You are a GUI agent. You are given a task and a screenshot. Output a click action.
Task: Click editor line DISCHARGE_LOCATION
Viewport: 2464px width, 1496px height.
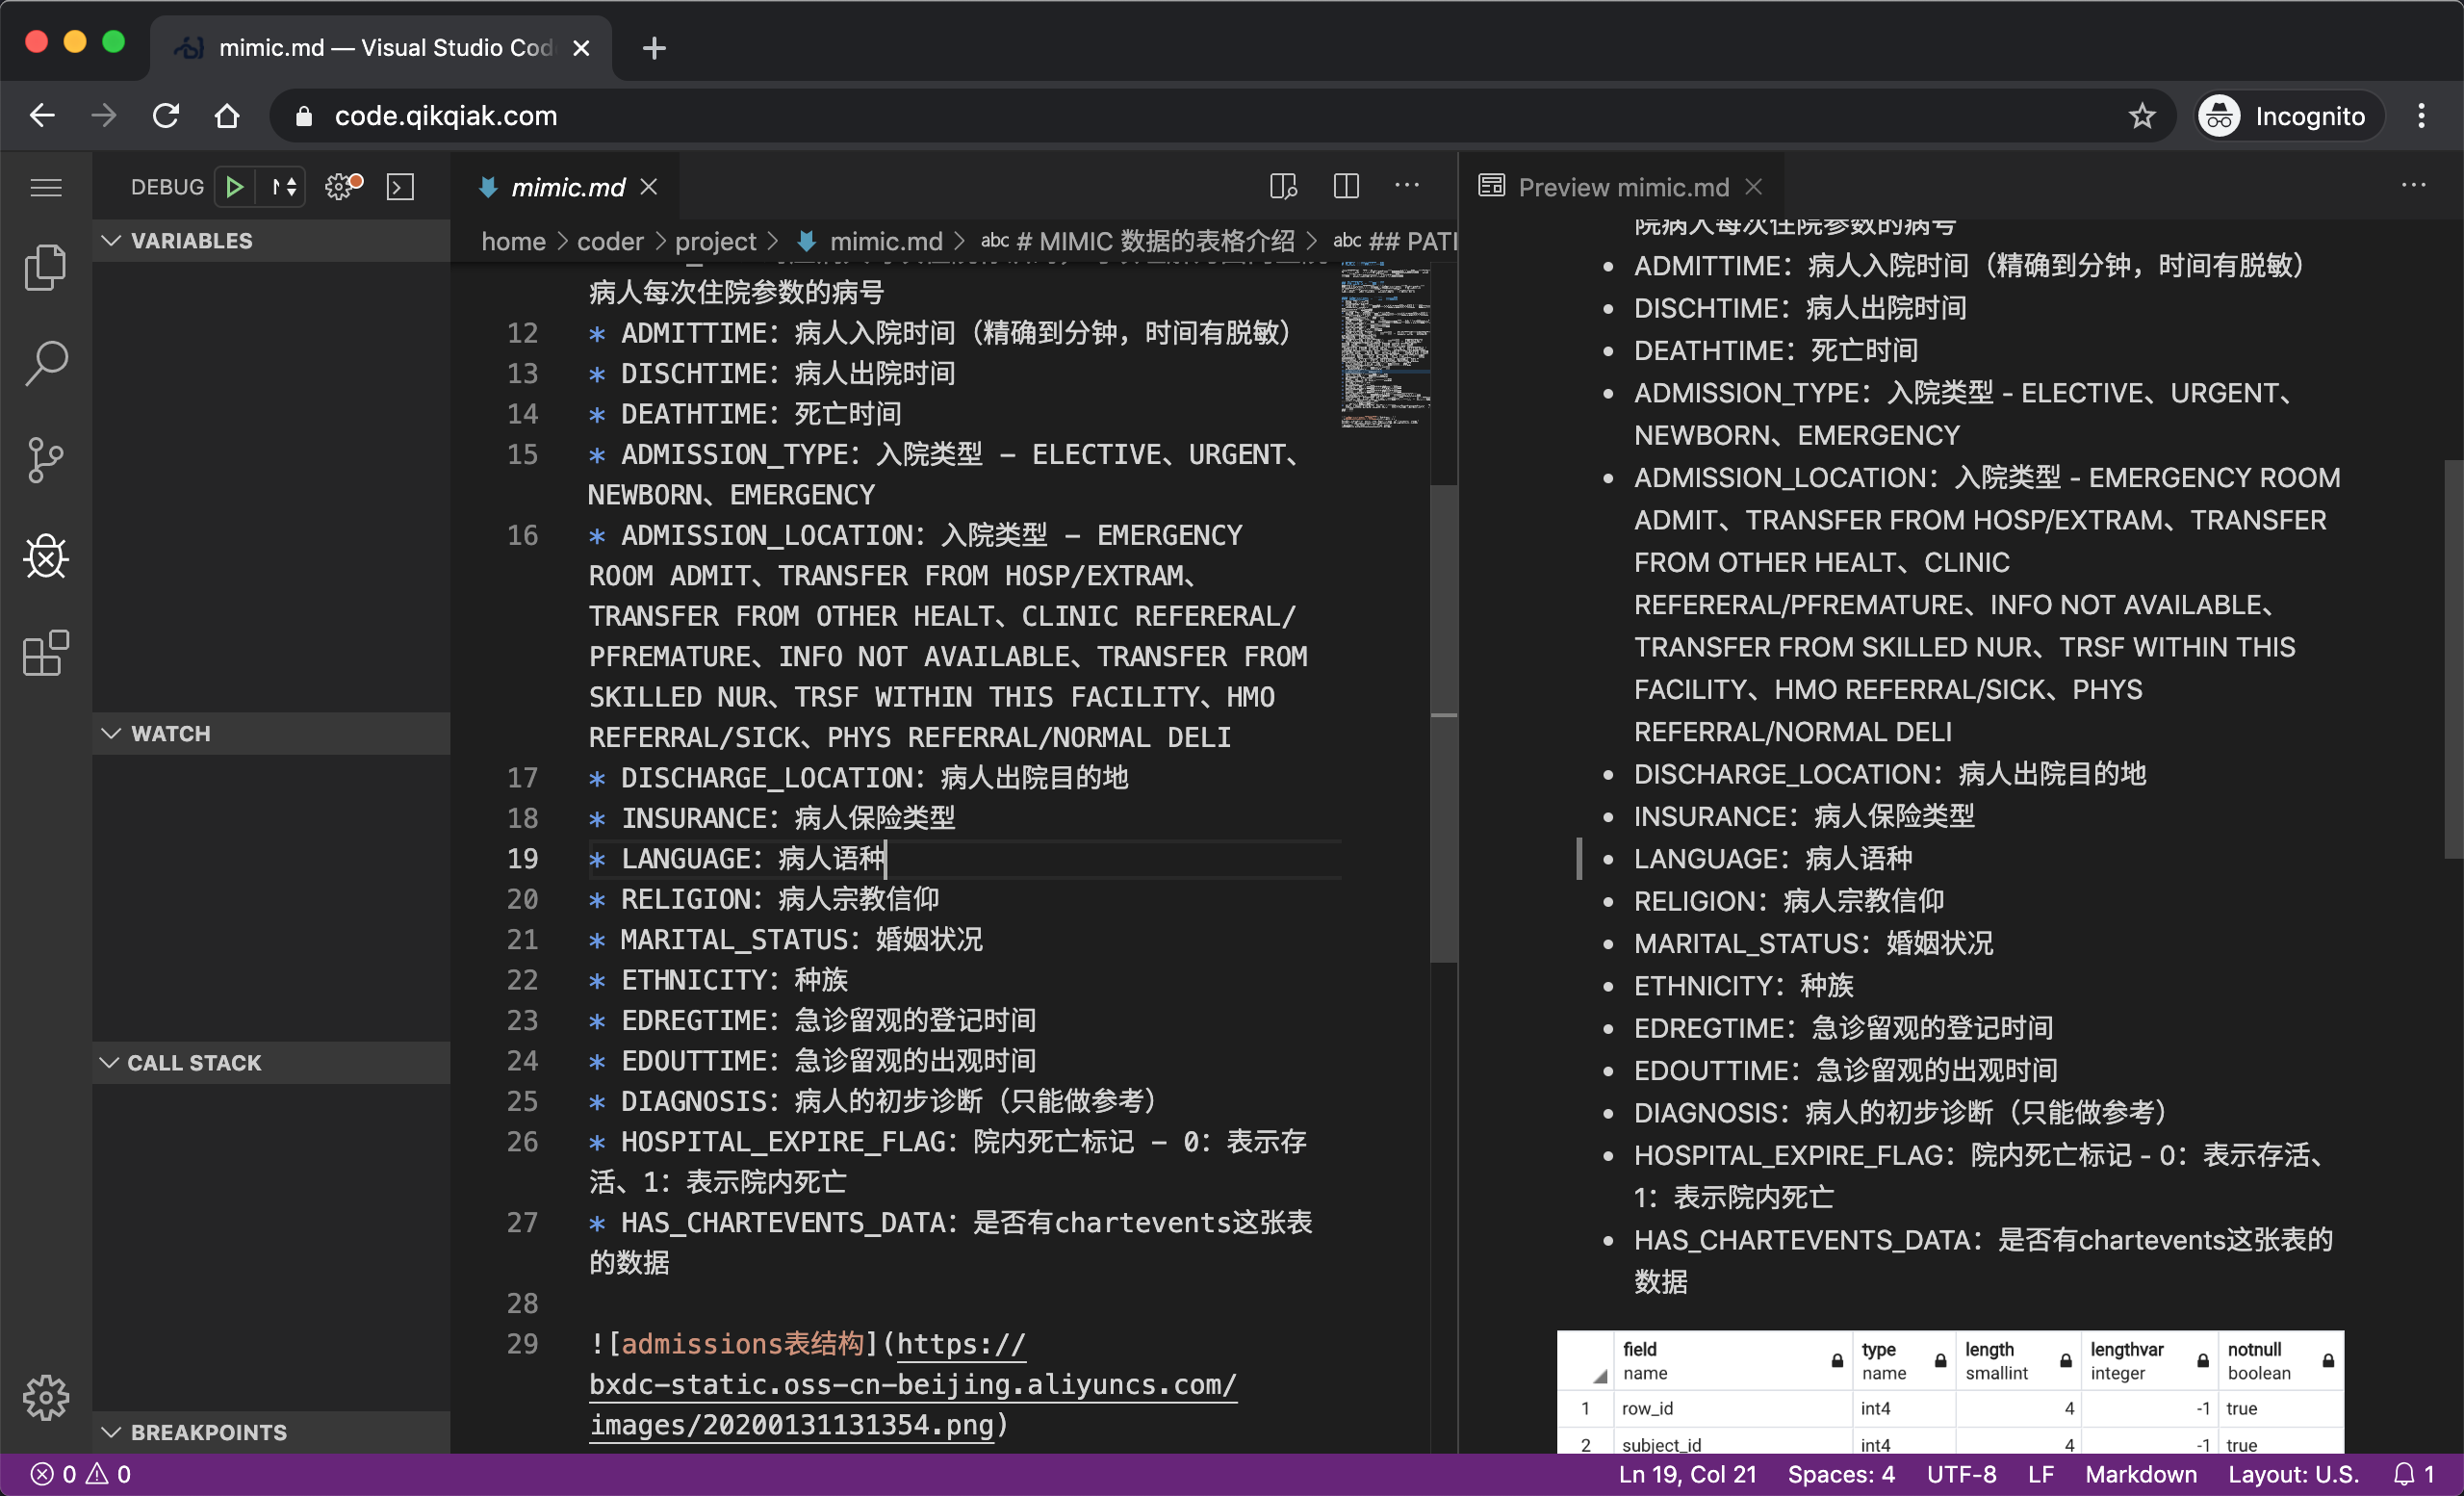[858, 777]
